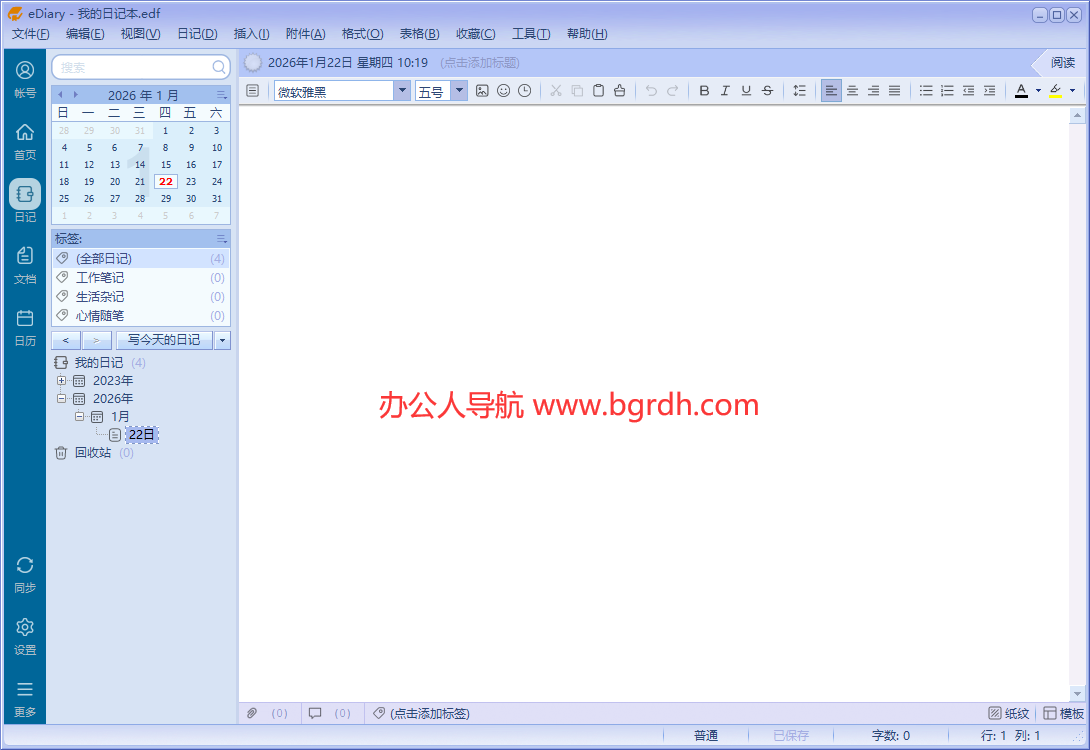Collapse the 1月 tree node

[x=79, y=416]
